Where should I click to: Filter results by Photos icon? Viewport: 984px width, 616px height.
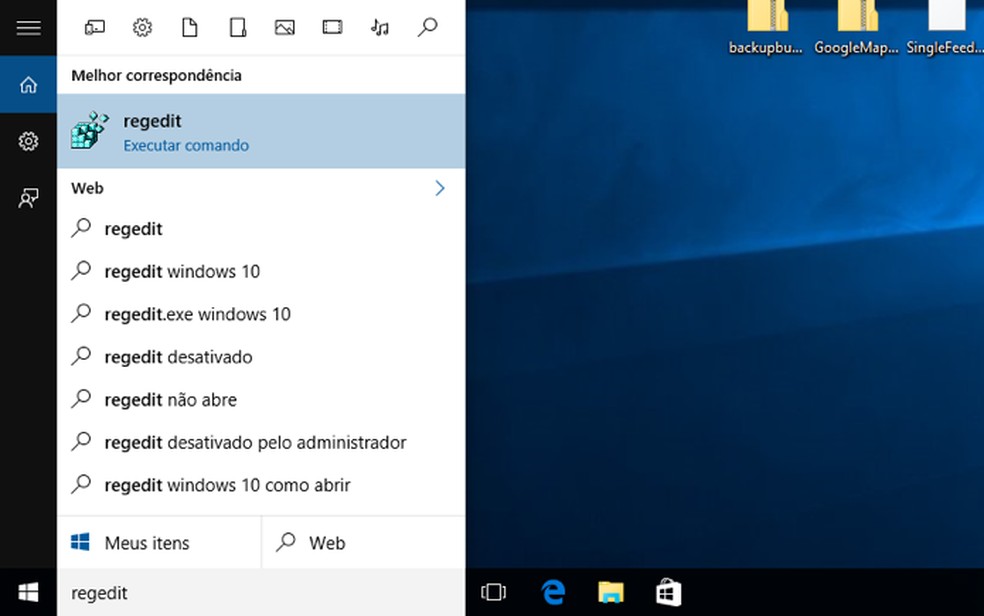(x=285, y=28)
